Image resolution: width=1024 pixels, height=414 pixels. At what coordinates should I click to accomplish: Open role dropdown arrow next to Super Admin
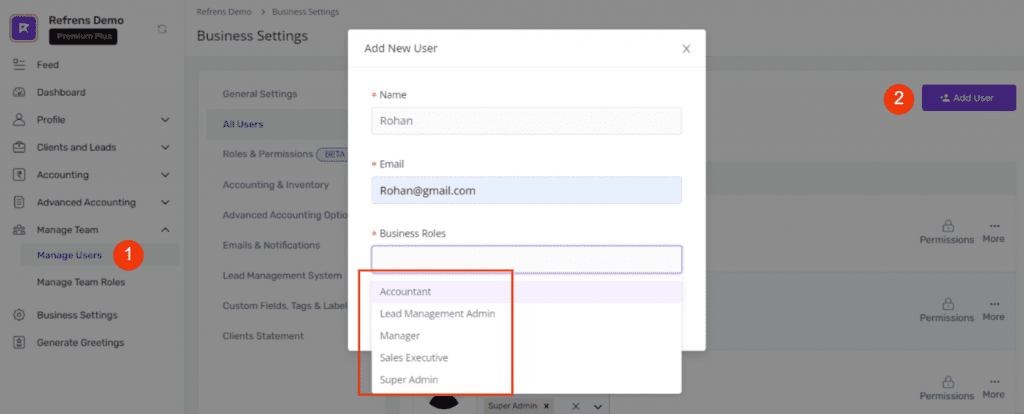click(598, 407)
